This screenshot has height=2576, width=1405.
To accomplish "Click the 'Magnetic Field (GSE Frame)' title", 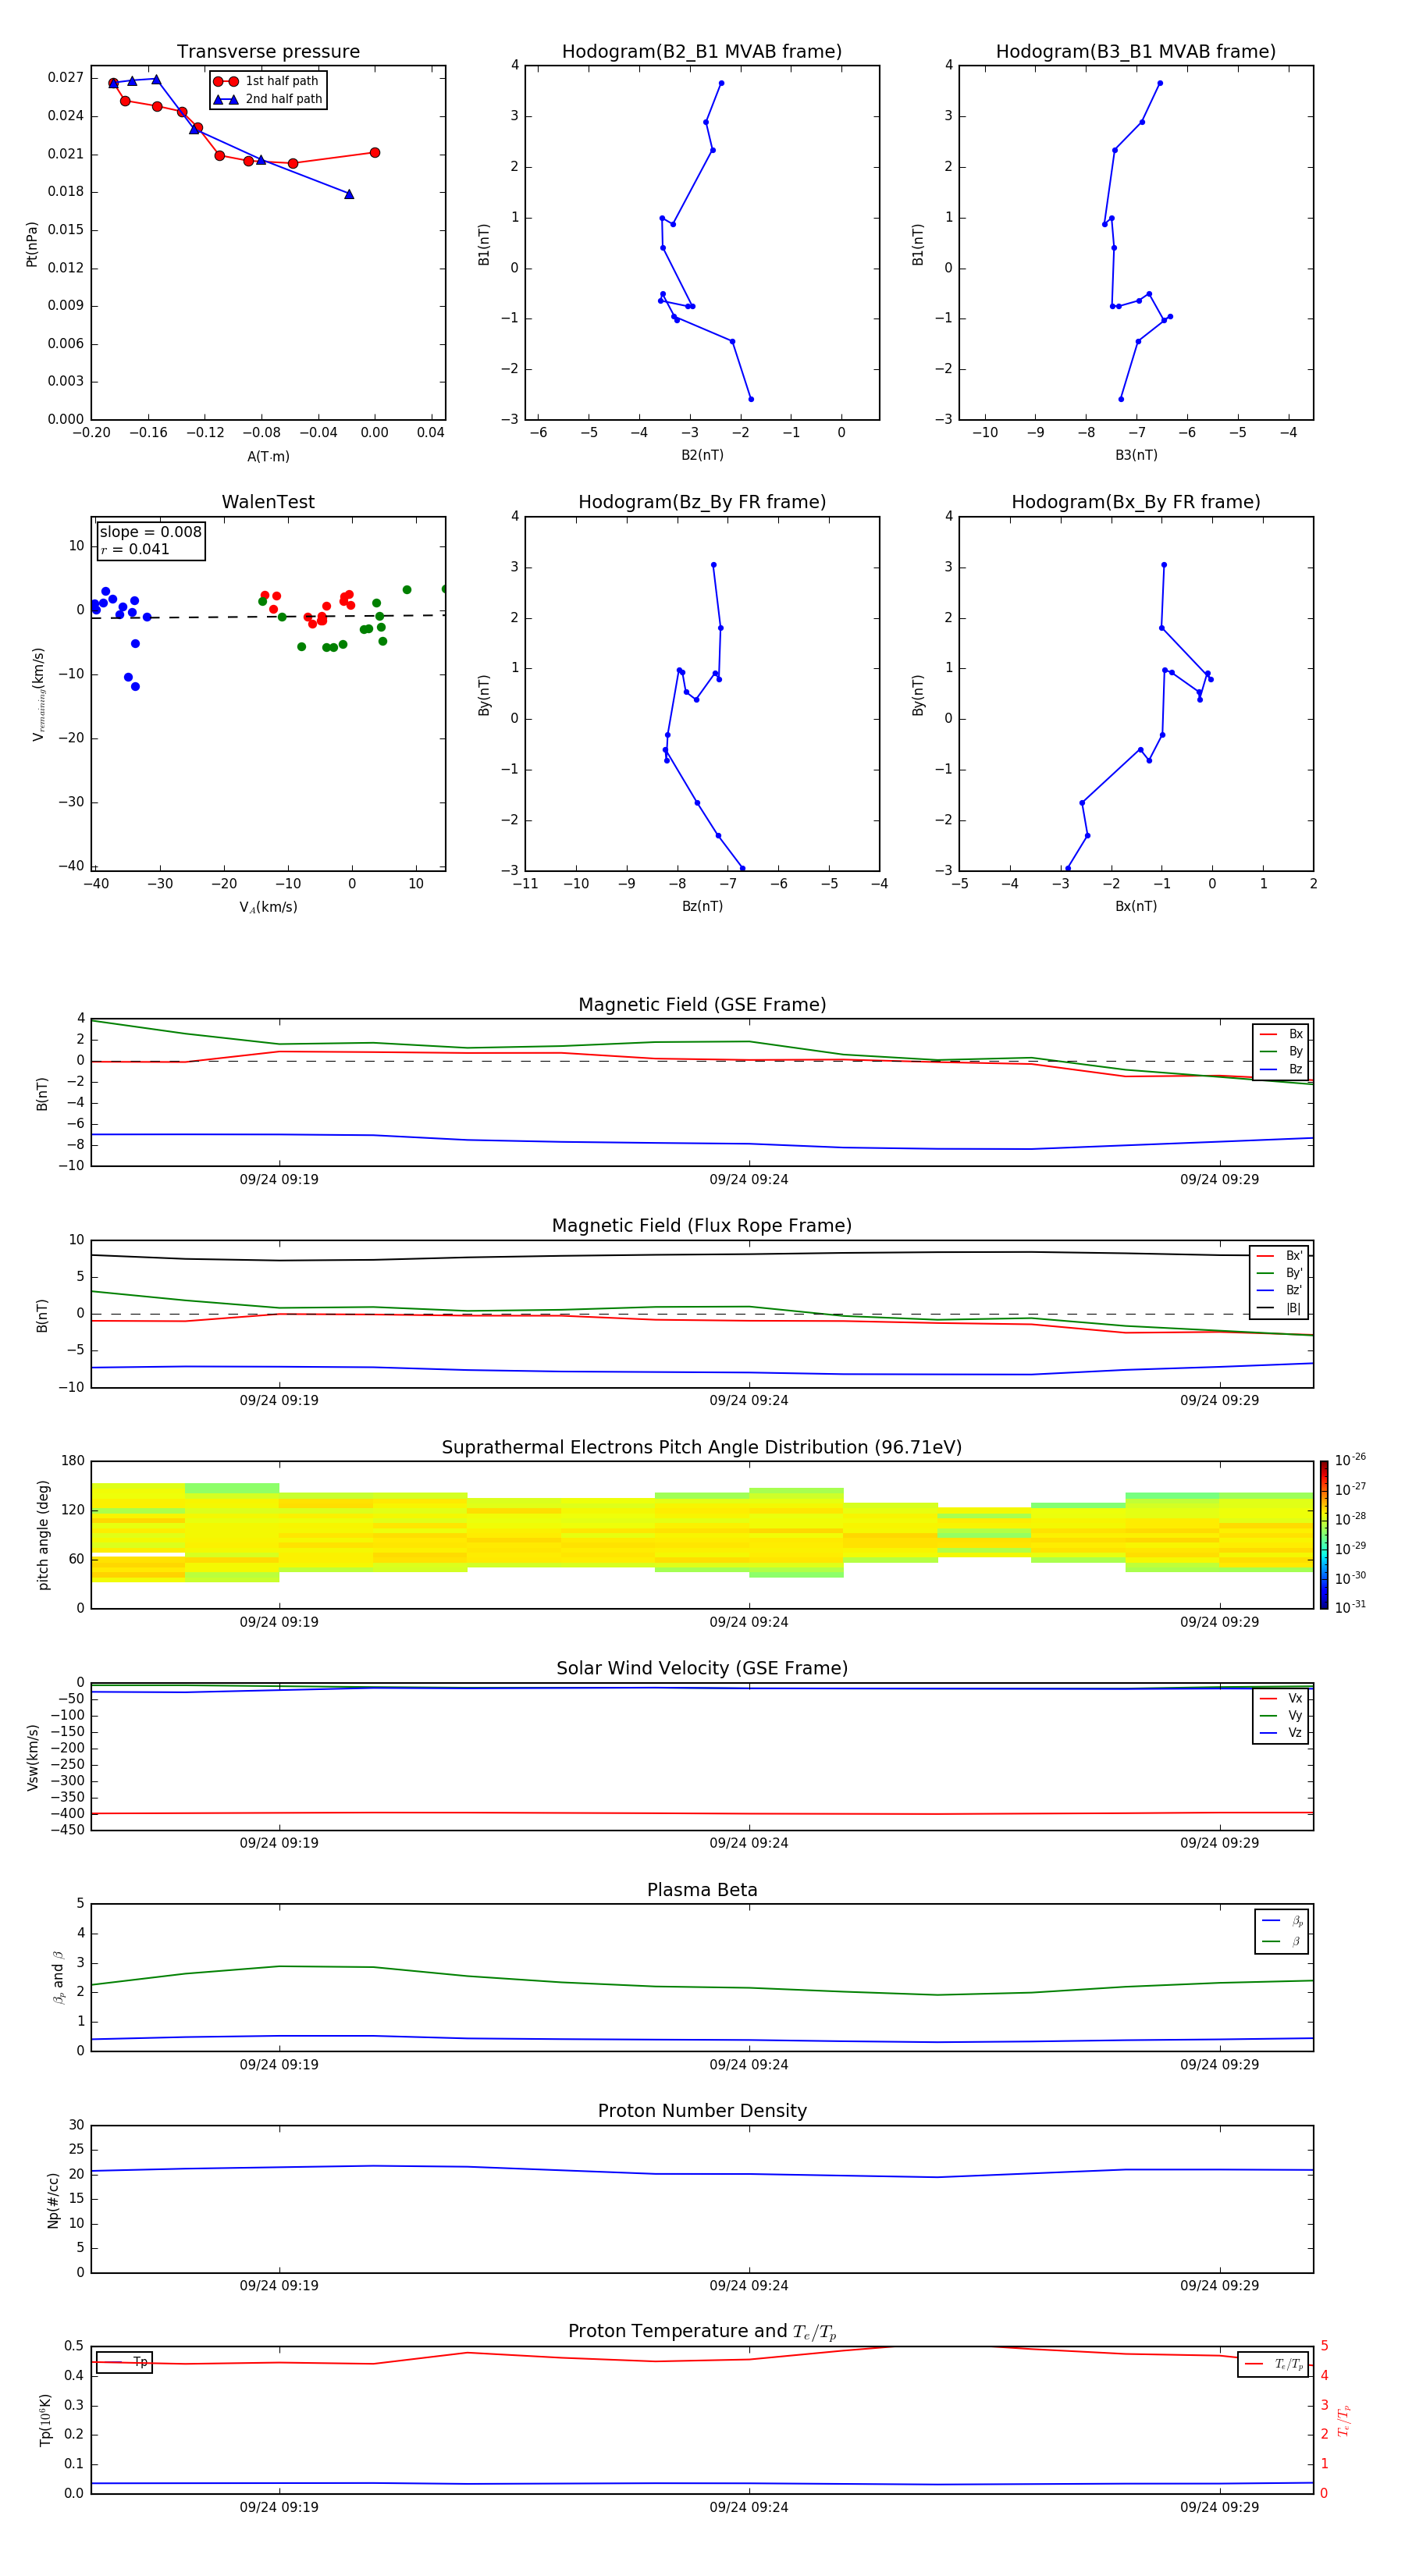I will pos(702,1005).
